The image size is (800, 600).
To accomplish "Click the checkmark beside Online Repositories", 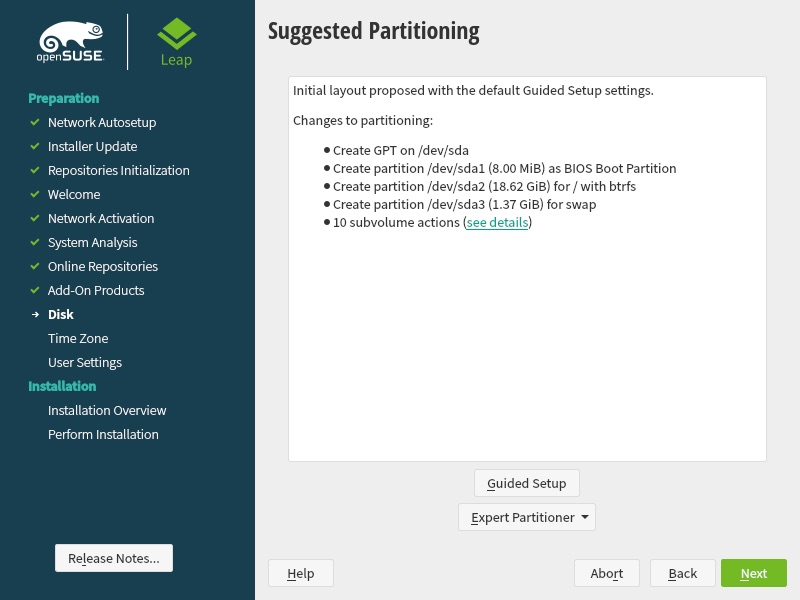I will (x=35, y=266).
